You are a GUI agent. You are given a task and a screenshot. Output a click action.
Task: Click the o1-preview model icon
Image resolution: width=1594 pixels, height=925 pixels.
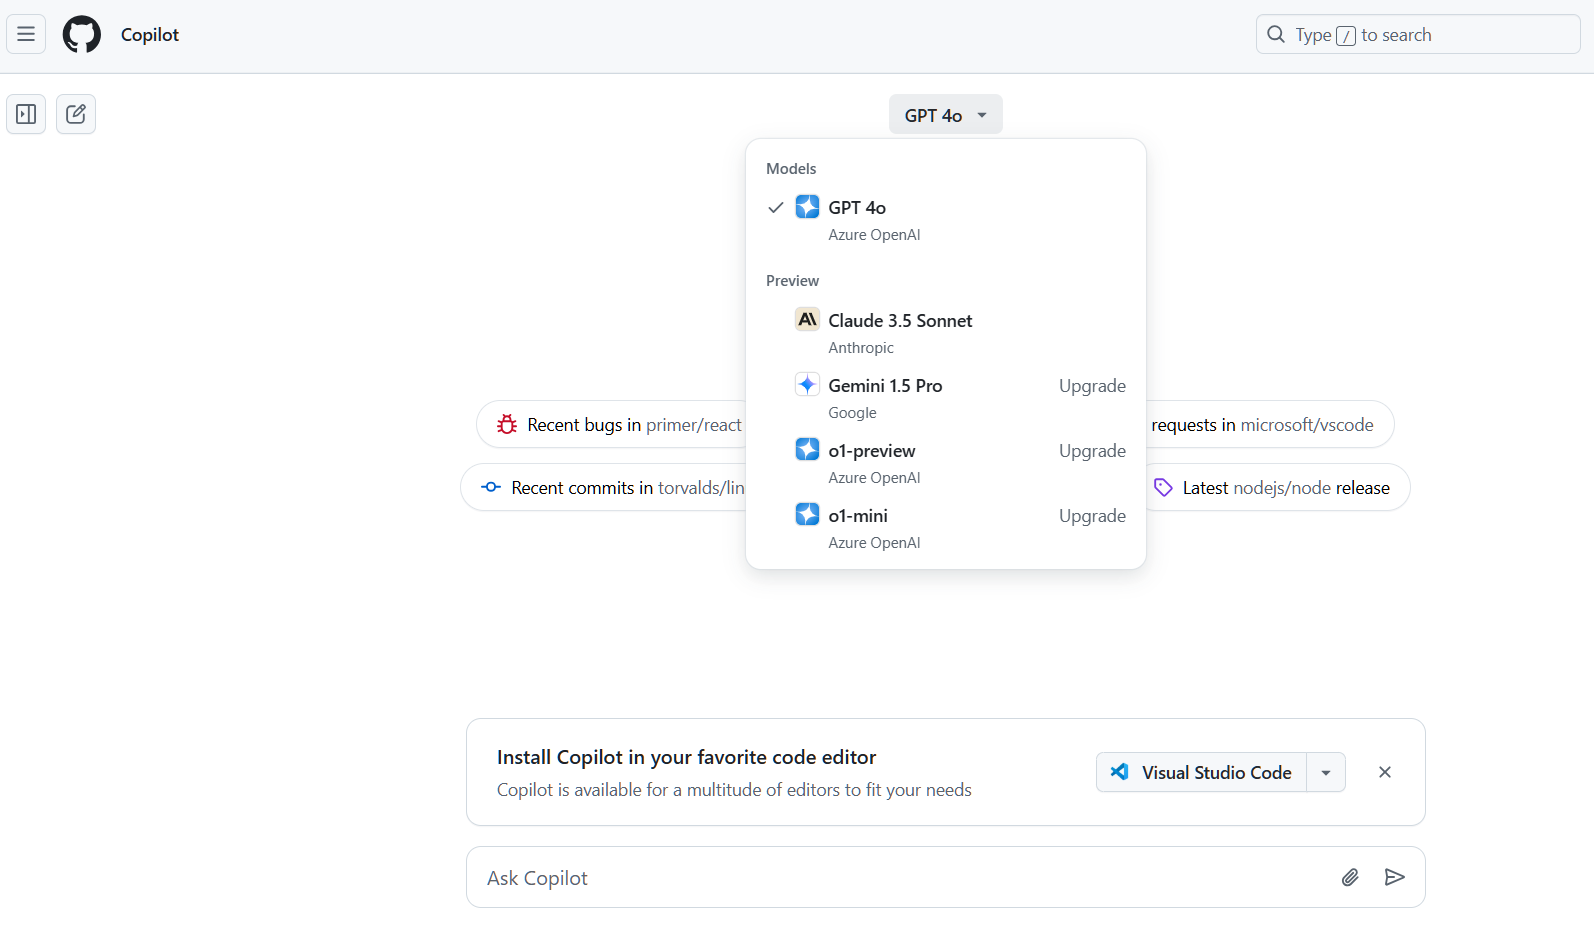(x=807, y=450)
